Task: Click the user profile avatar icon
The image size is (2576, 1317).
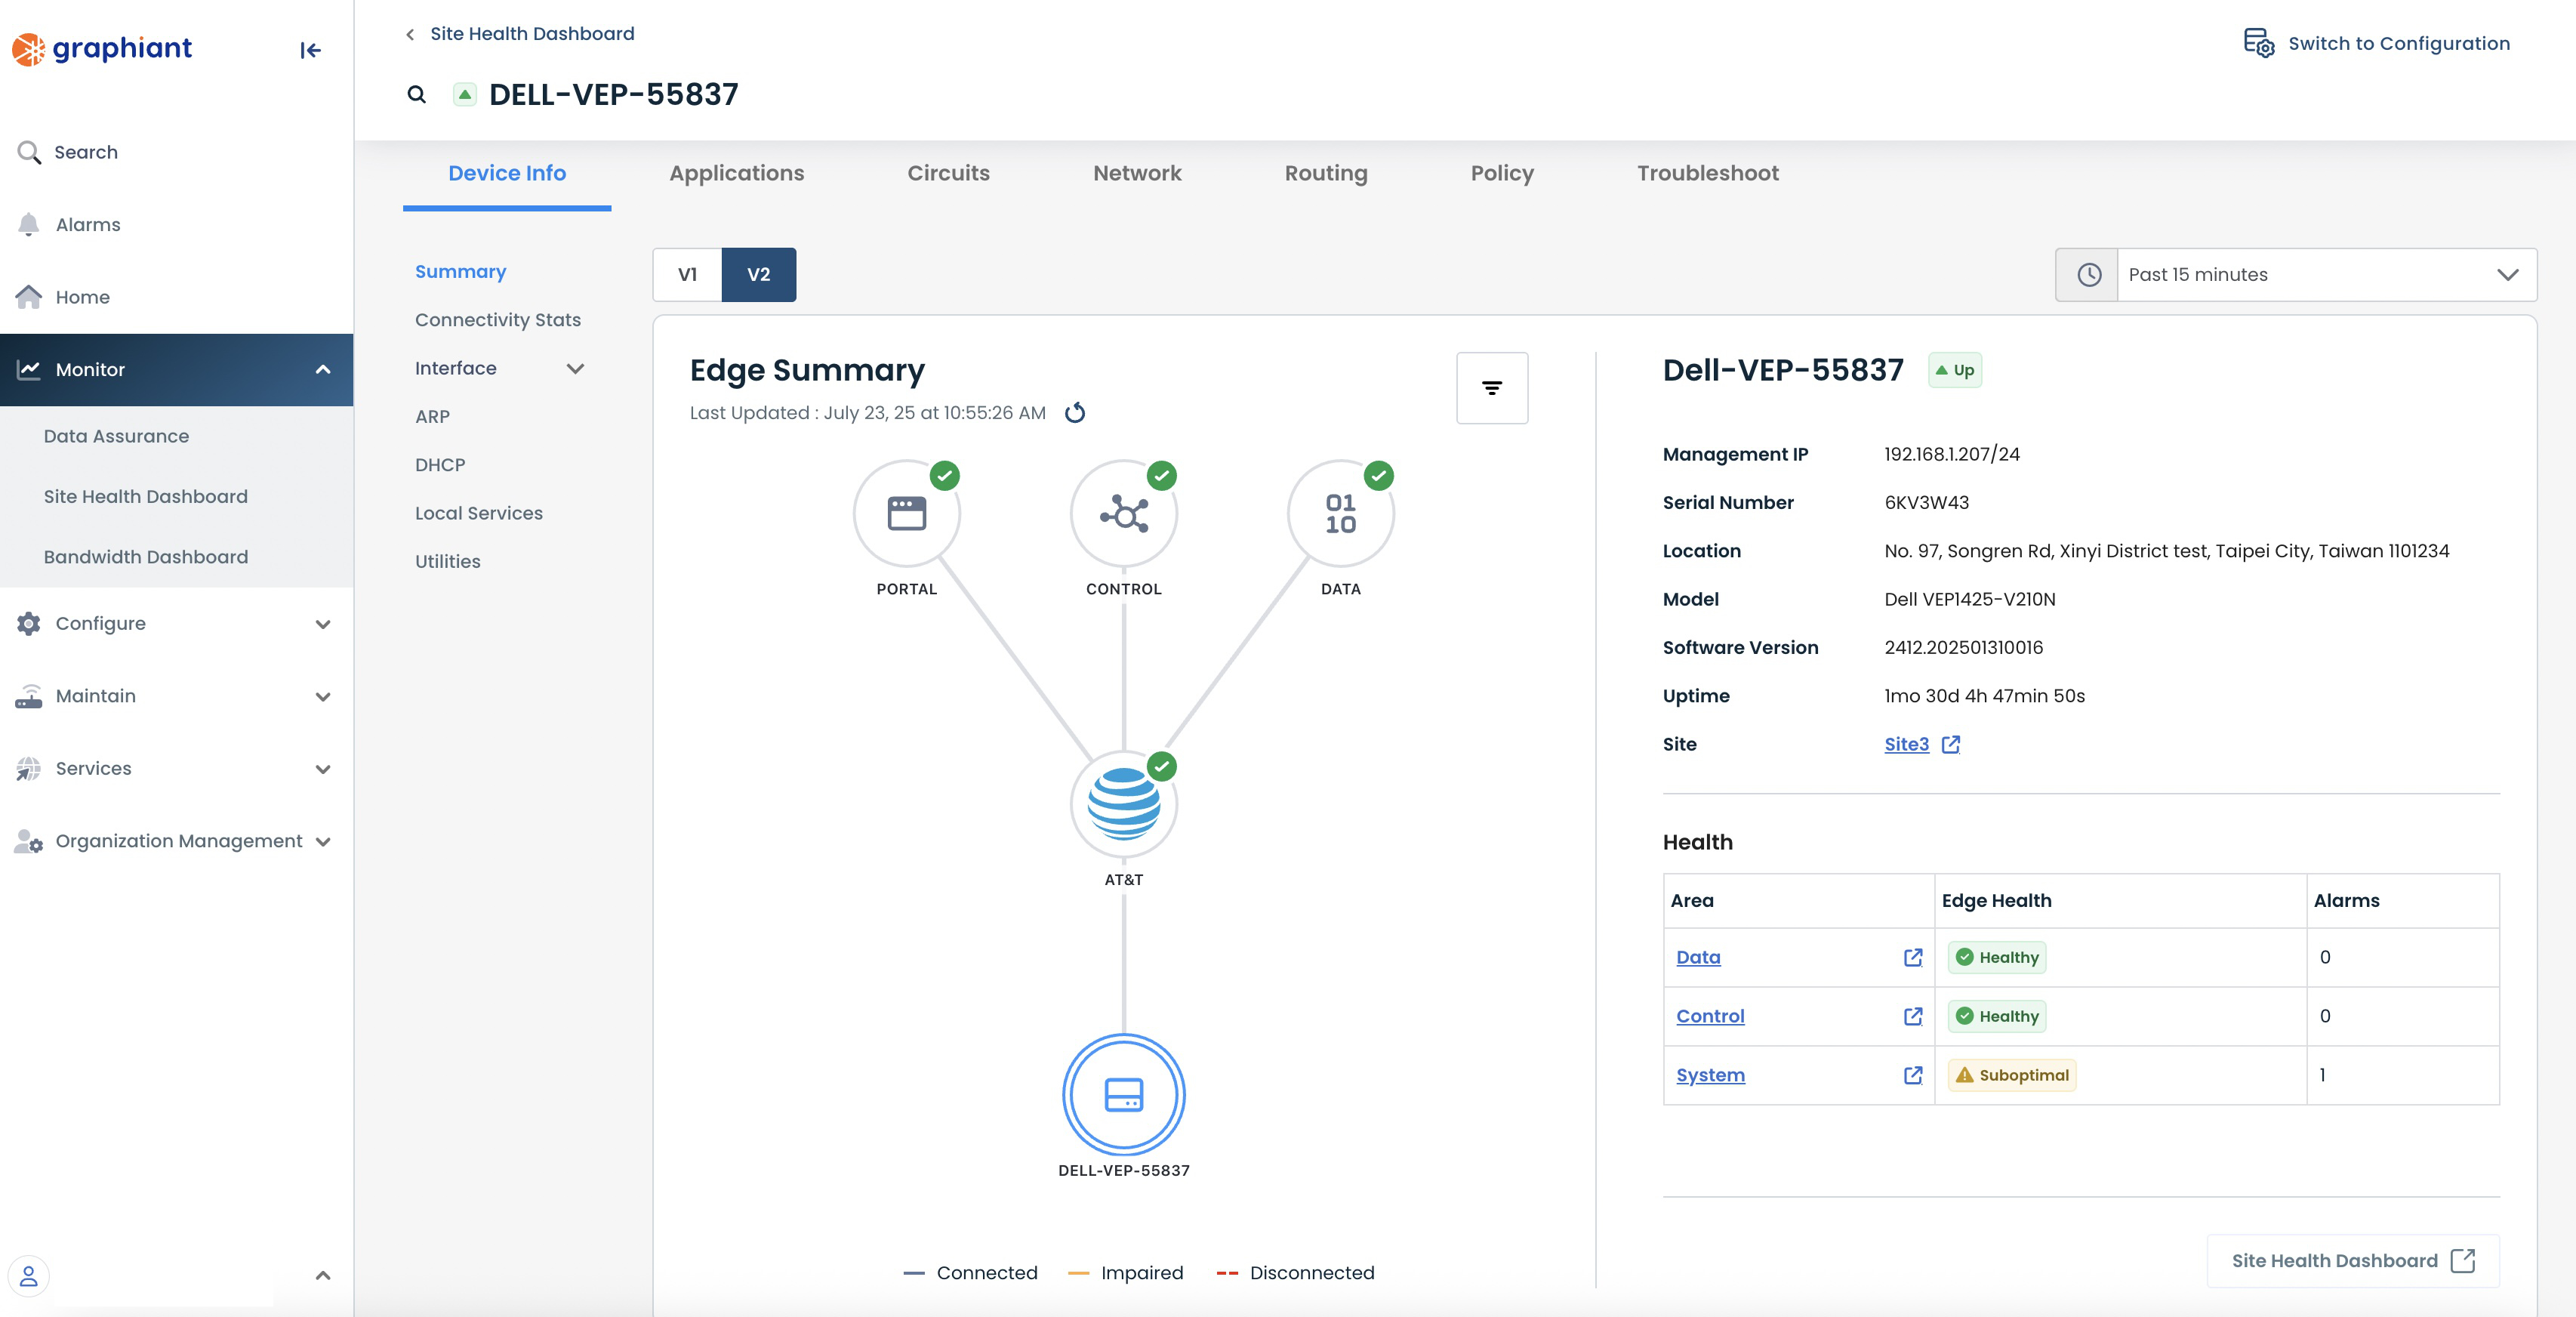Action: point(29,1276)
